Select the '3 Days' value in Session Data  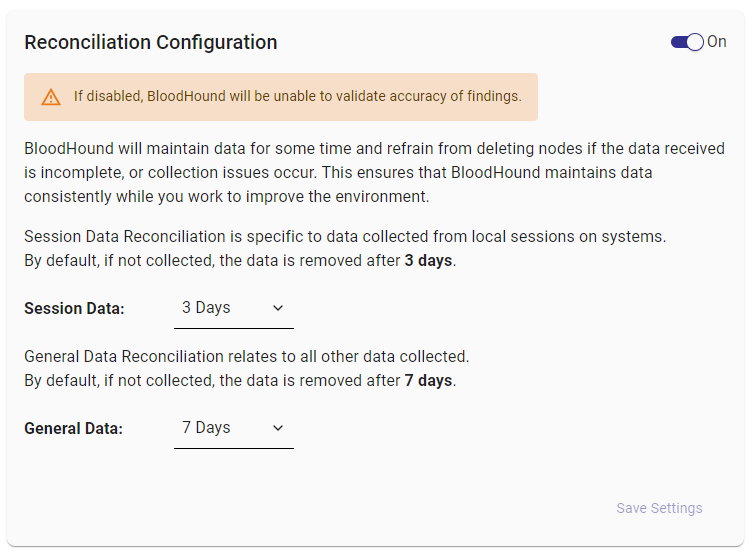tap(206, 308)
